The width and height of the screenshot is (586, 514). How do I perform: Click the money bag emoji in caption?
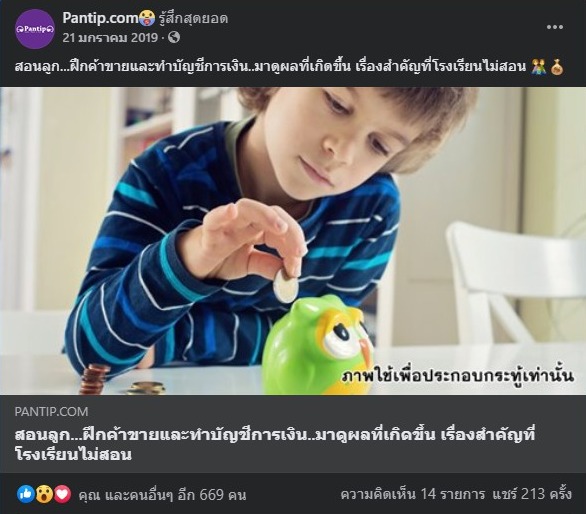click(x=557, y=67)
